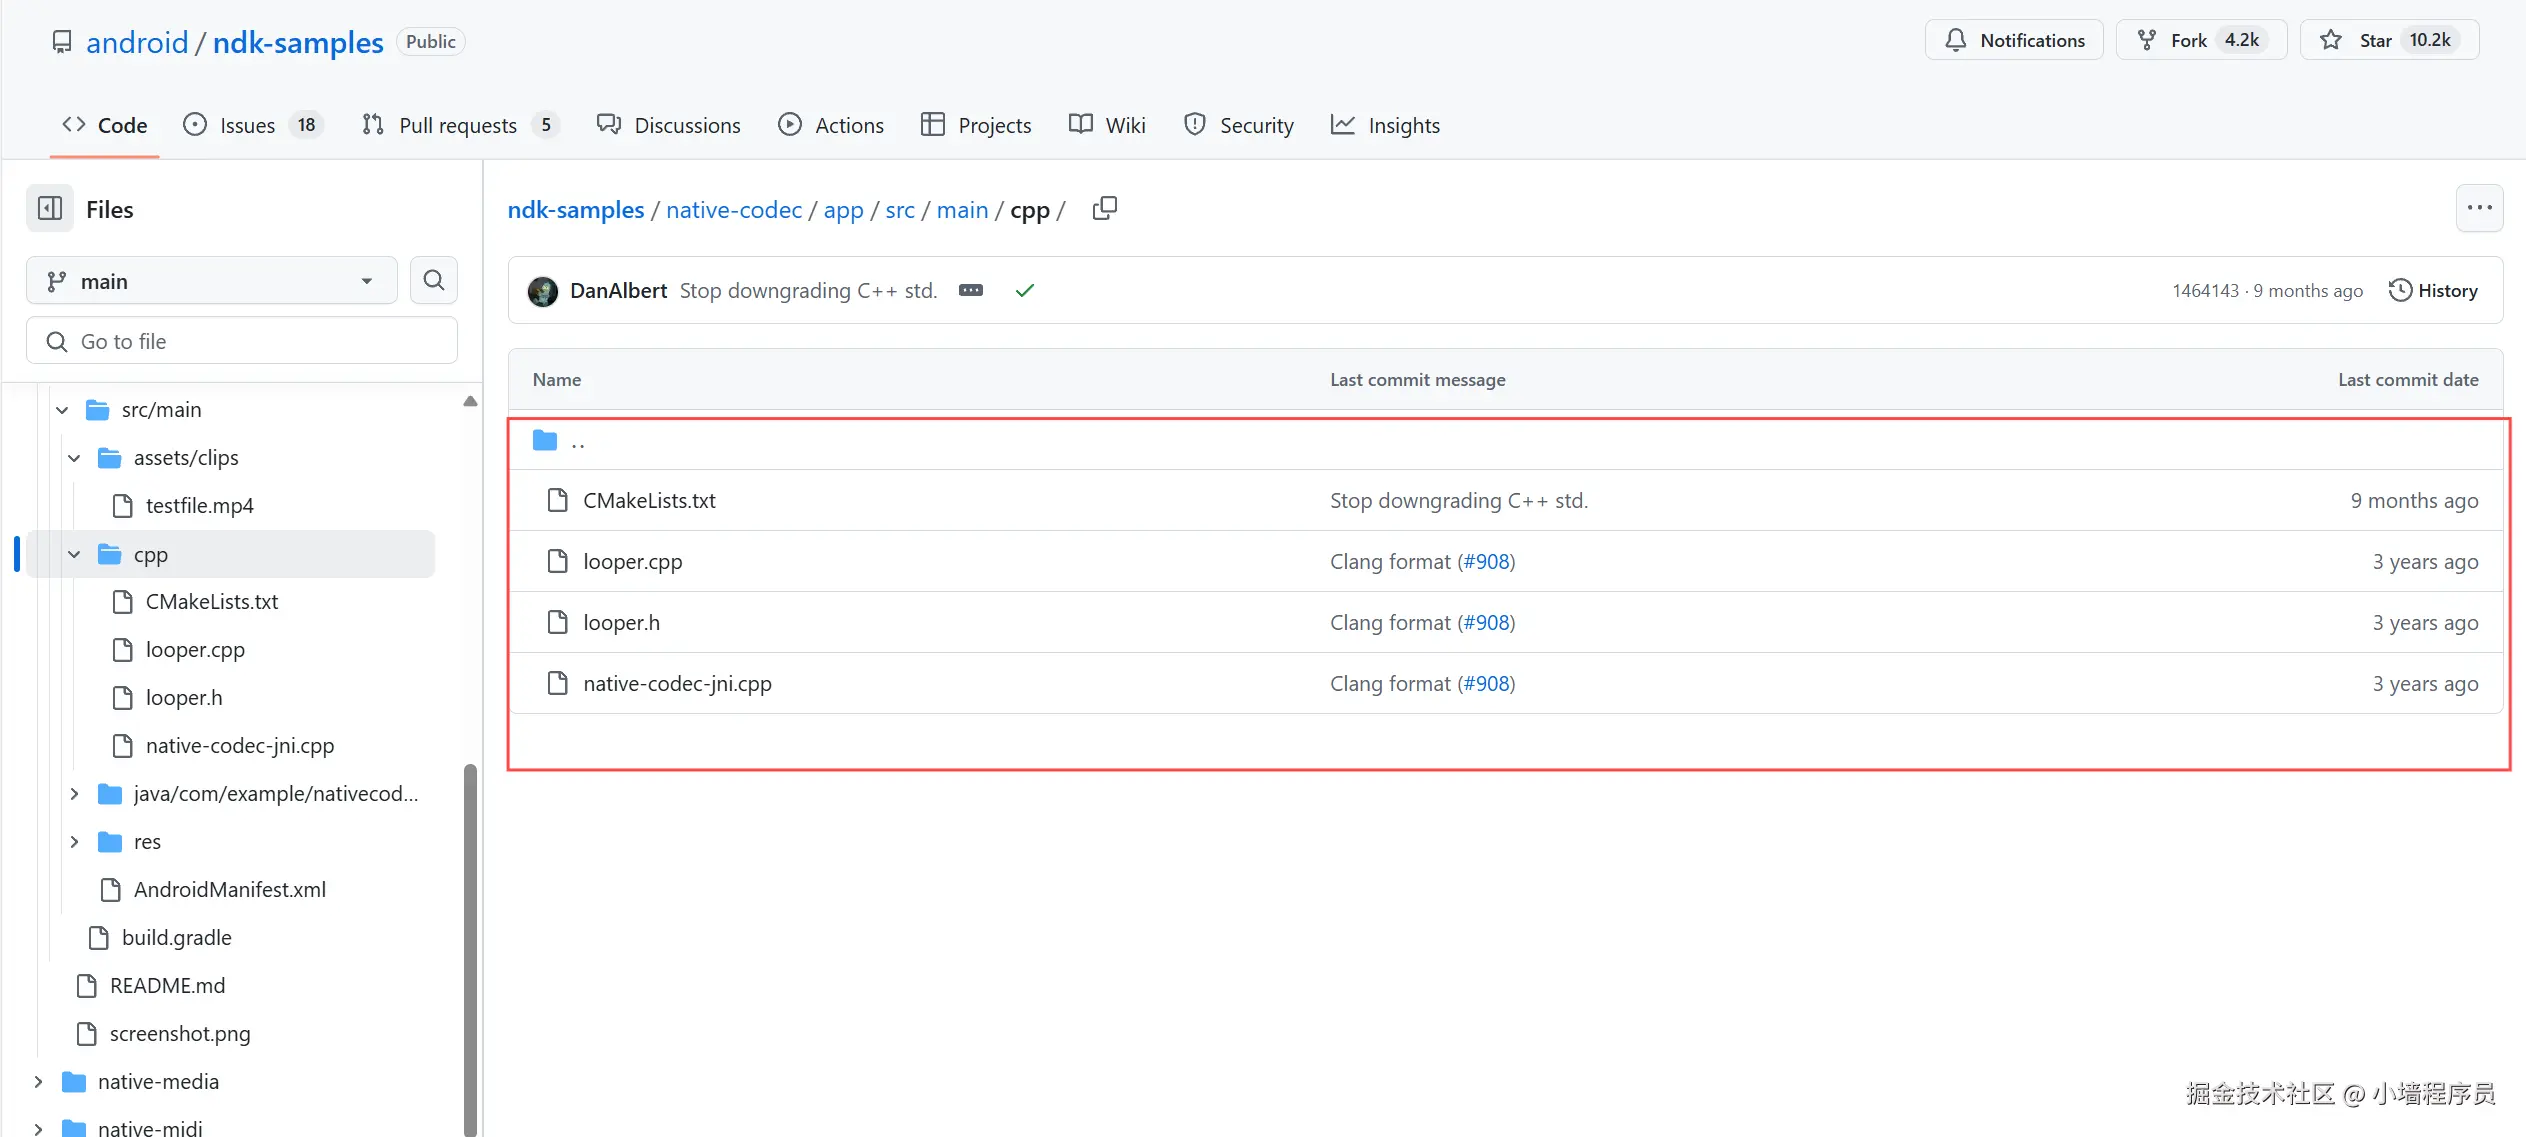Viewport: 2526px width, 1137px height.
Task: Open the Pull requests tab
Action: pyautogui.click(x=458, y=126)
